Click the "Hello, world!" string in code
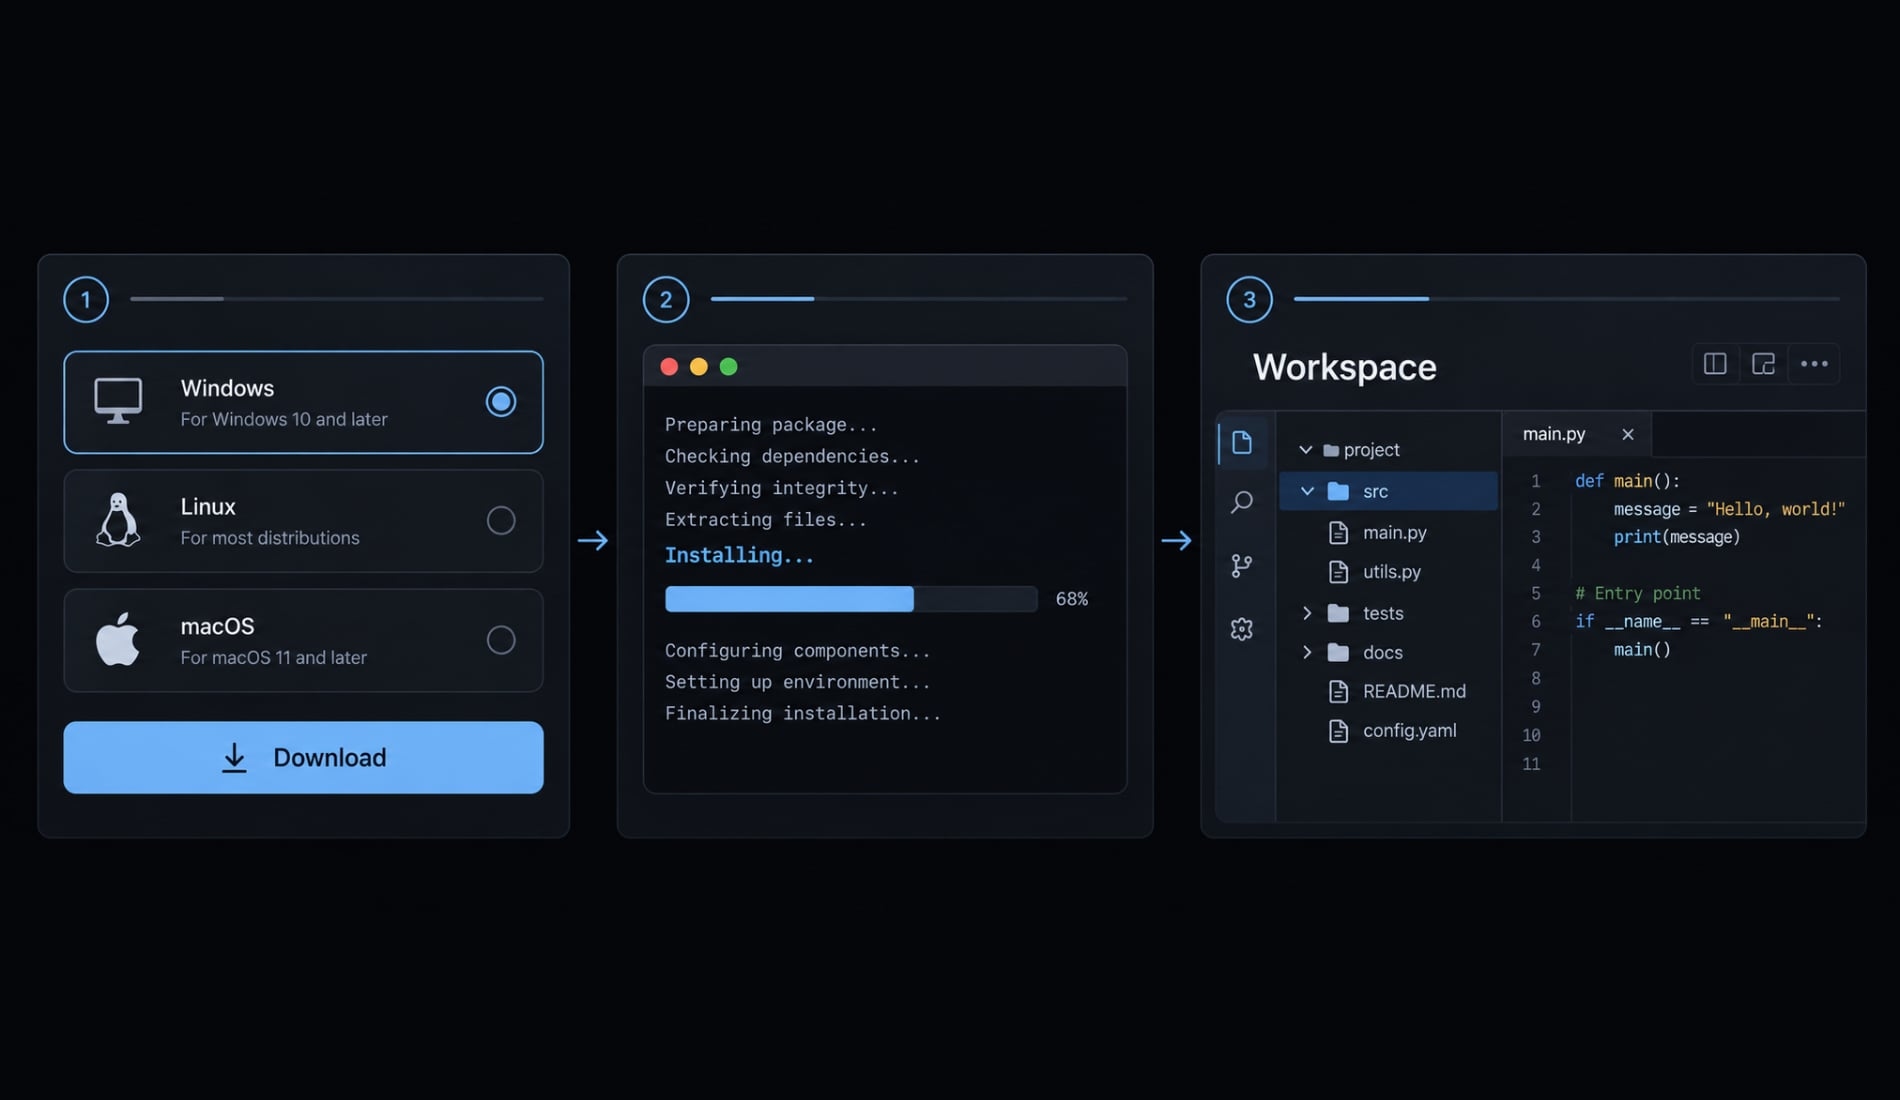Viewport: 1900px width, 1100px height. pyautogui.click(x=1776, y=509)
